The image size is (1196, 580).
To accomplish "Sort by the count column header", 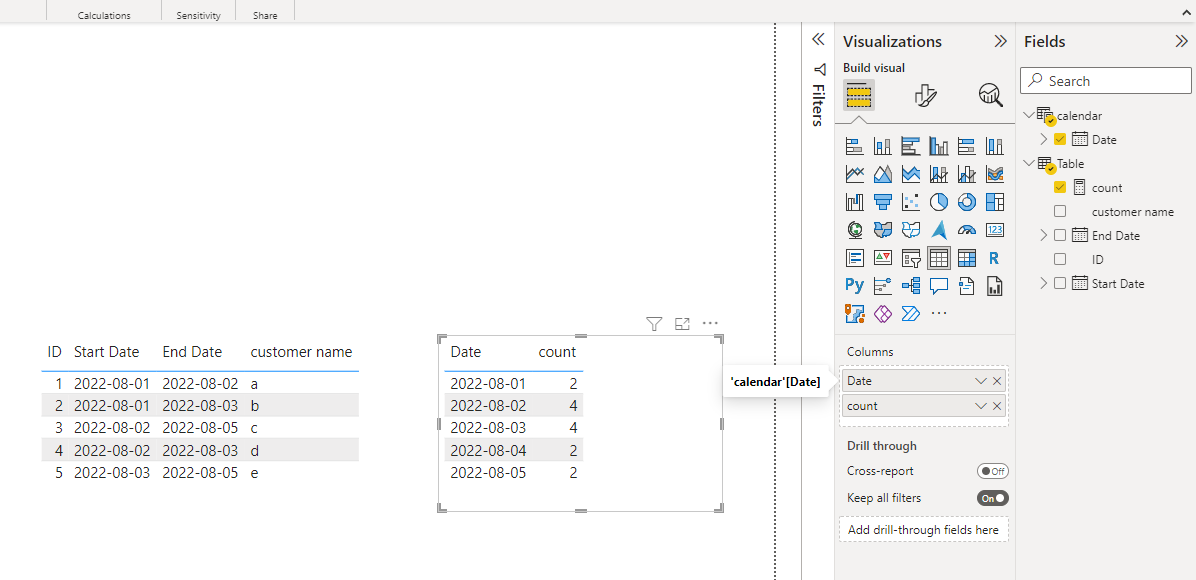I will coord(557,352).
